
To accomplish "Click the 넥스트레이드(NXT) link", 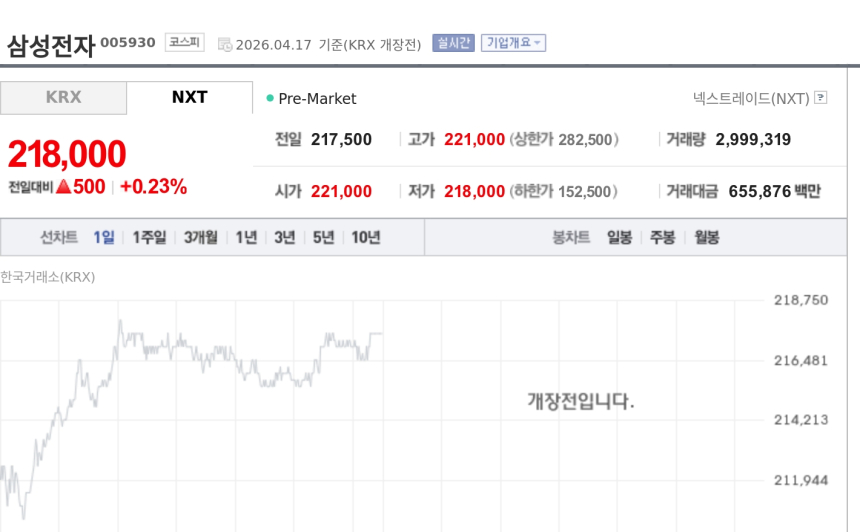I will pos(751,98).
